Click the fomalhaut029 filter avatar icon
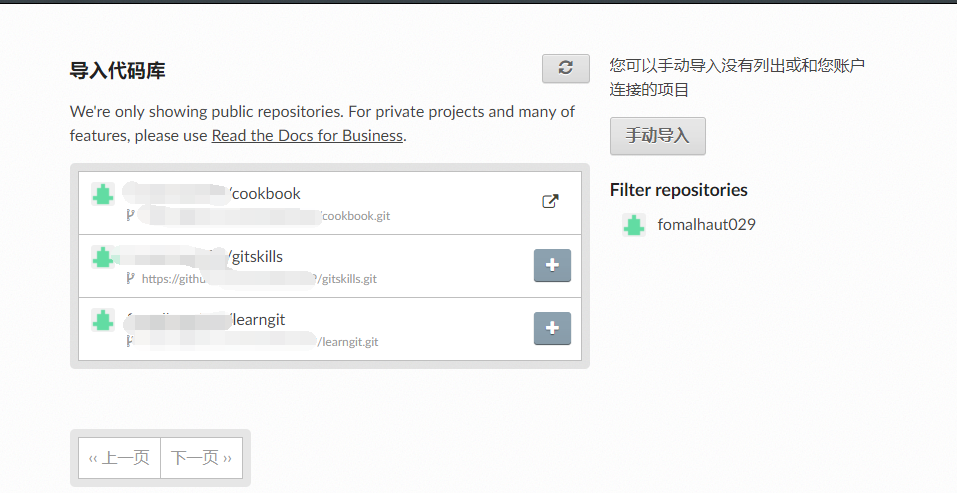This screenshot has height=493, width=957. tap(634, 225)
